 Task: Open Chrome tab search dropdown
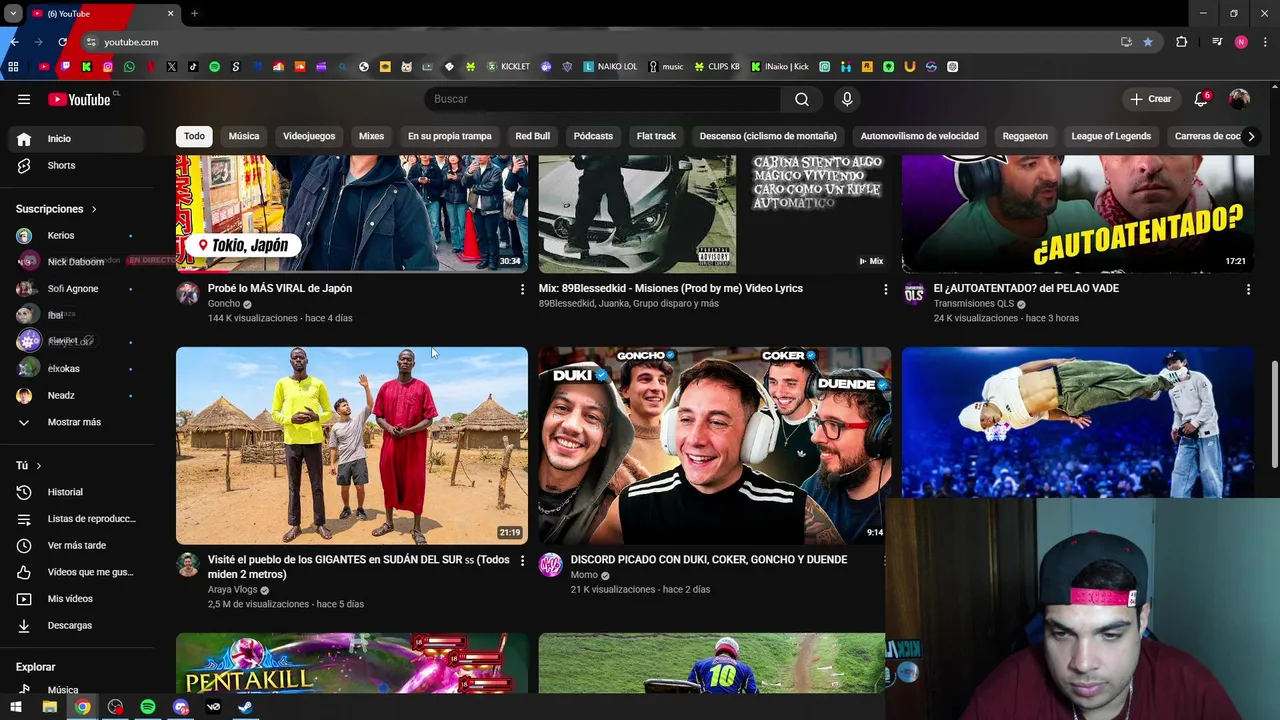(13, 13)
